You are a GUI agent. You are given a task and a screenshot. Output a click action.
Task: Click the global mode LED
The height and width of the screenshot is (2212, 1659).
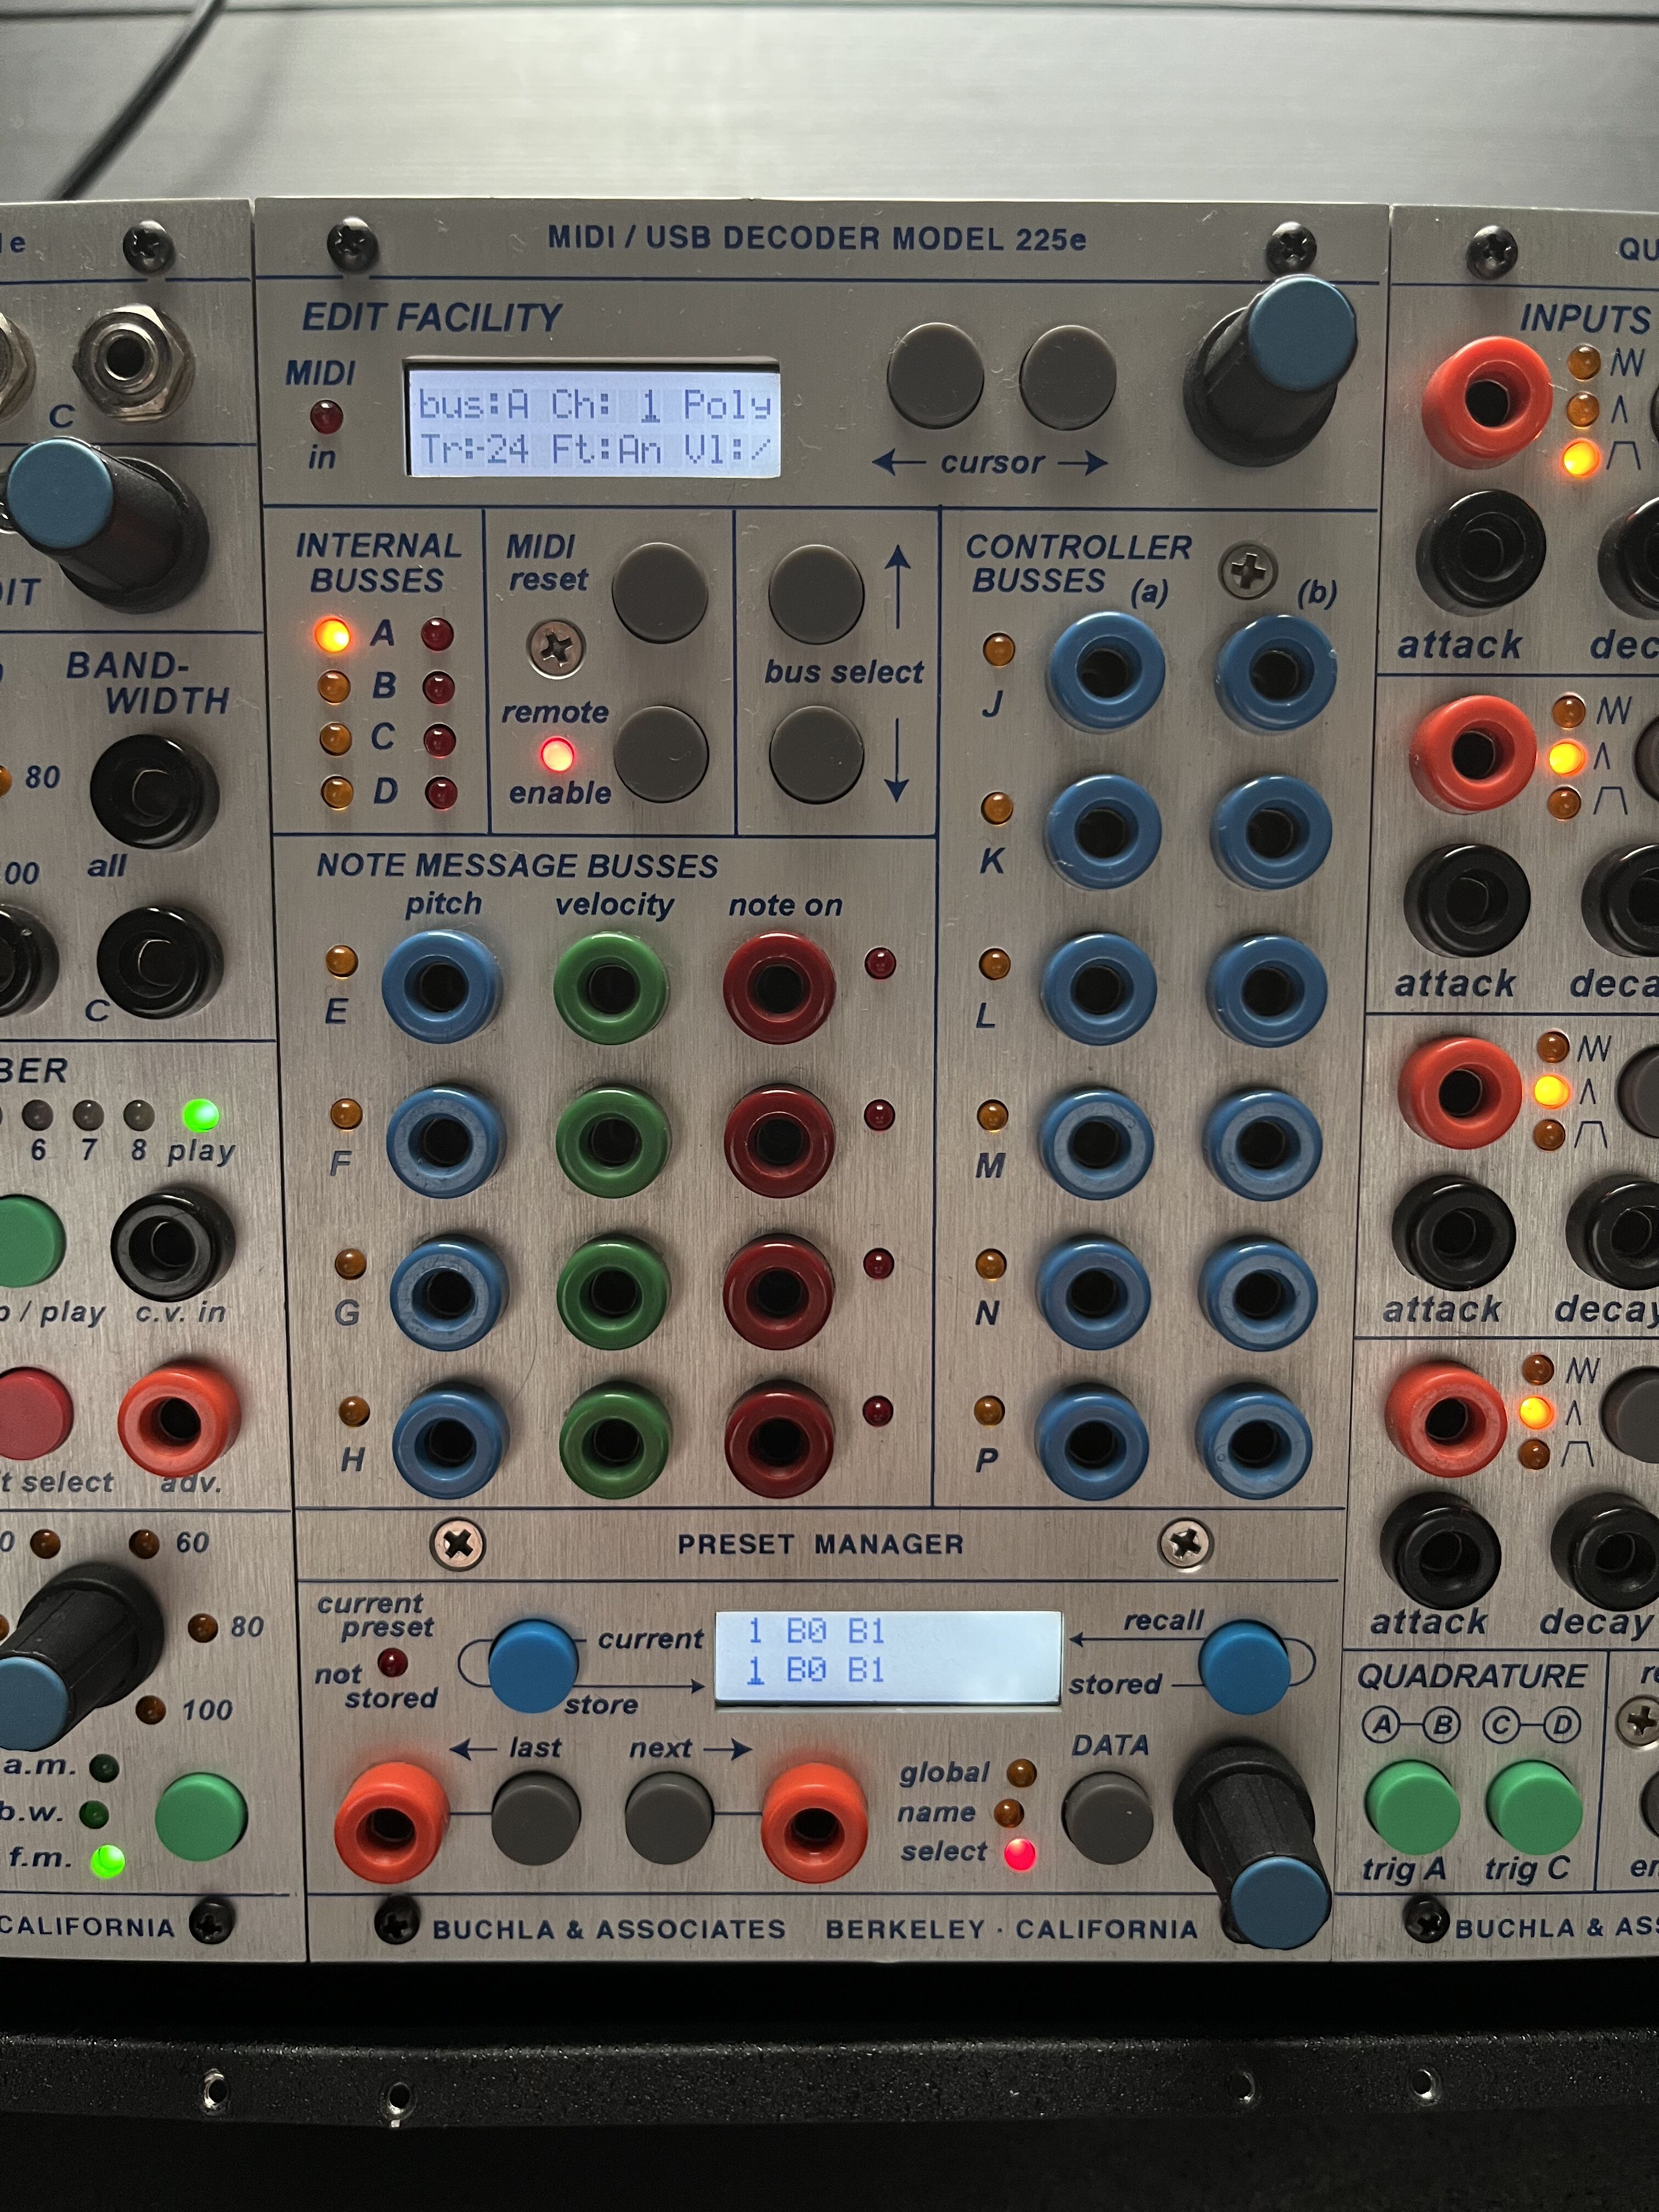click(1021, 1774)
